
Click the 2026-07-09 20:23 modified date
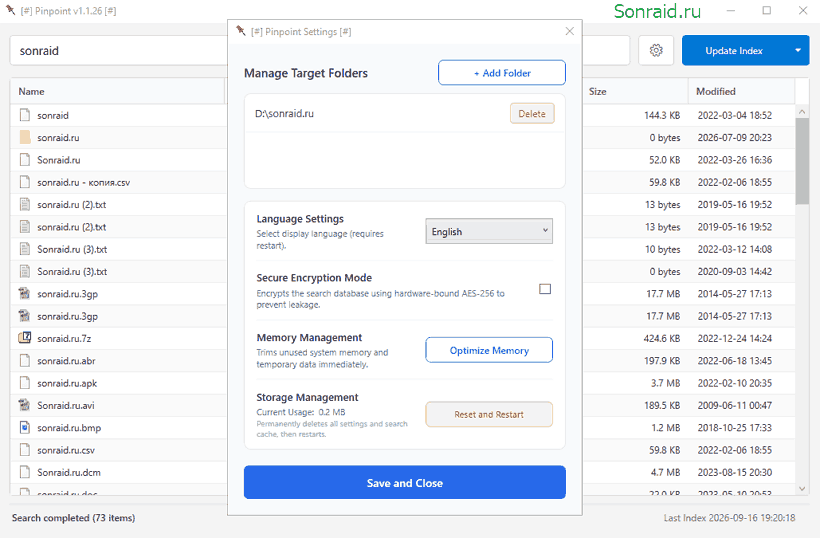point(734,138)
